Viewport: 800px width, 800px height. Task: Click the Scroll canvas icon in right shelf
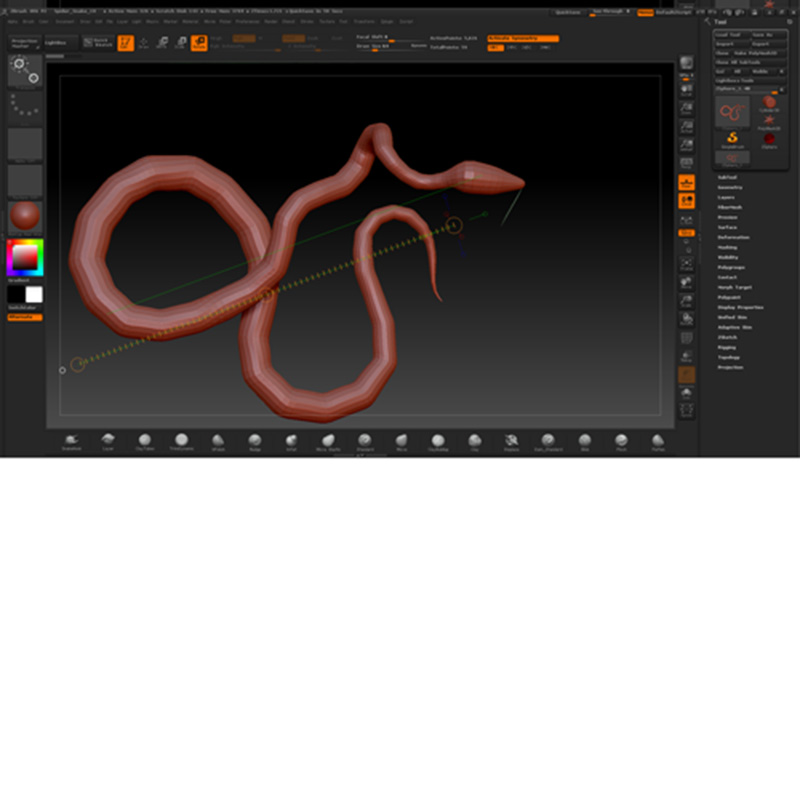[x=686, y=90]
